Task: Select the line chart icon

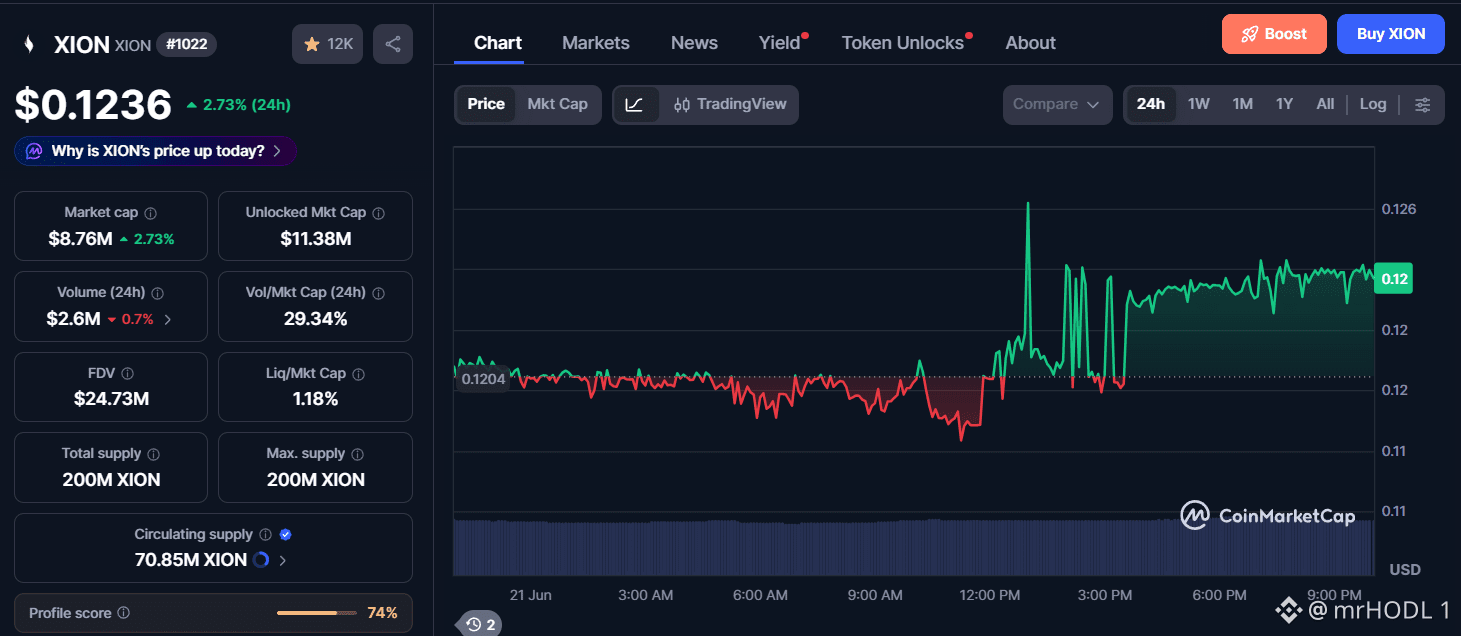Action: coord(635,104)
